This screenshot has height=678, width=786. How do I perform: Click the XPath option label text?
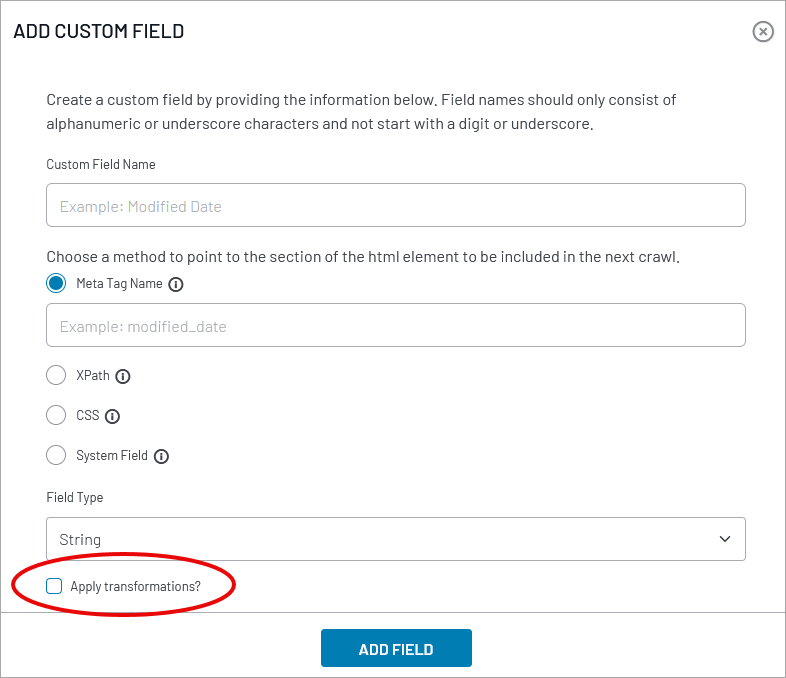[x=93, y=376]
